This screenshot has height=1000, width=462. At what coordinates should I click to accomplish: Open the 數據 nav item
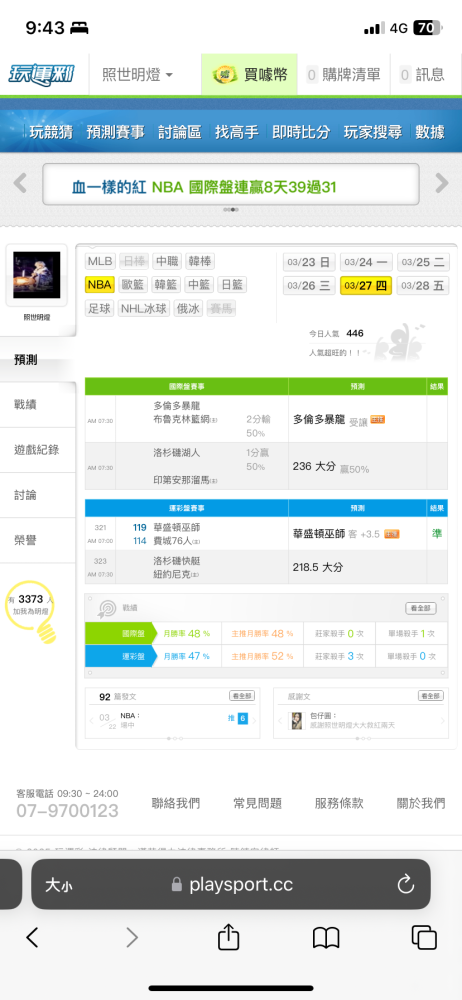429,132
